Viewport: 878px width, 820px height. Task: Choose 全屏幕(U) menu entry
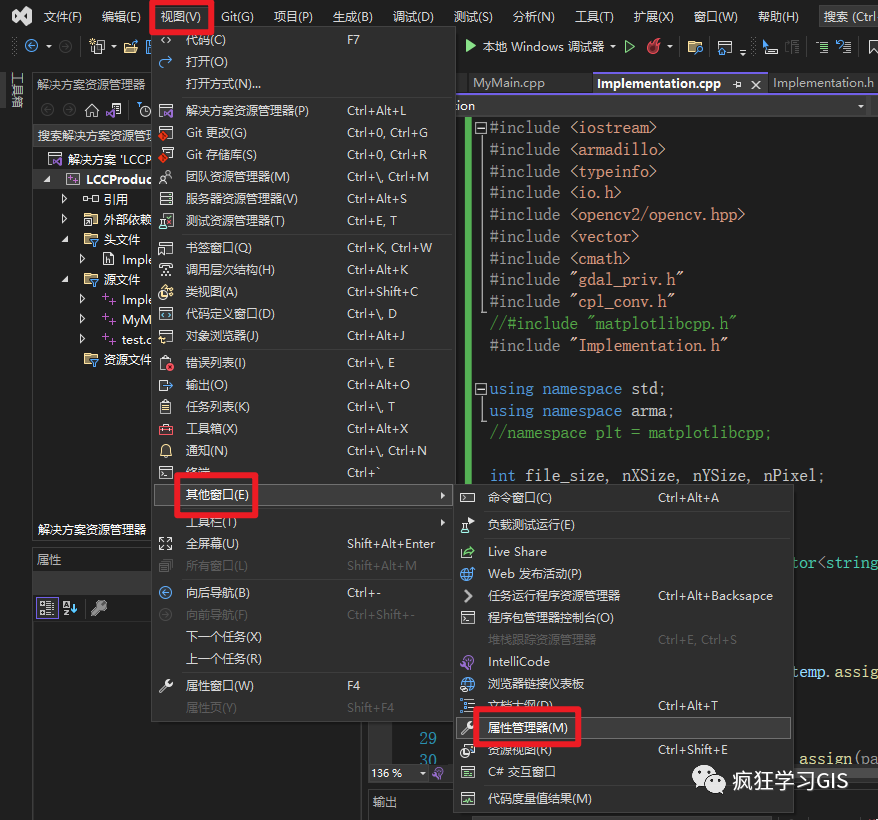pyautogui.click(x=303, y=544)
